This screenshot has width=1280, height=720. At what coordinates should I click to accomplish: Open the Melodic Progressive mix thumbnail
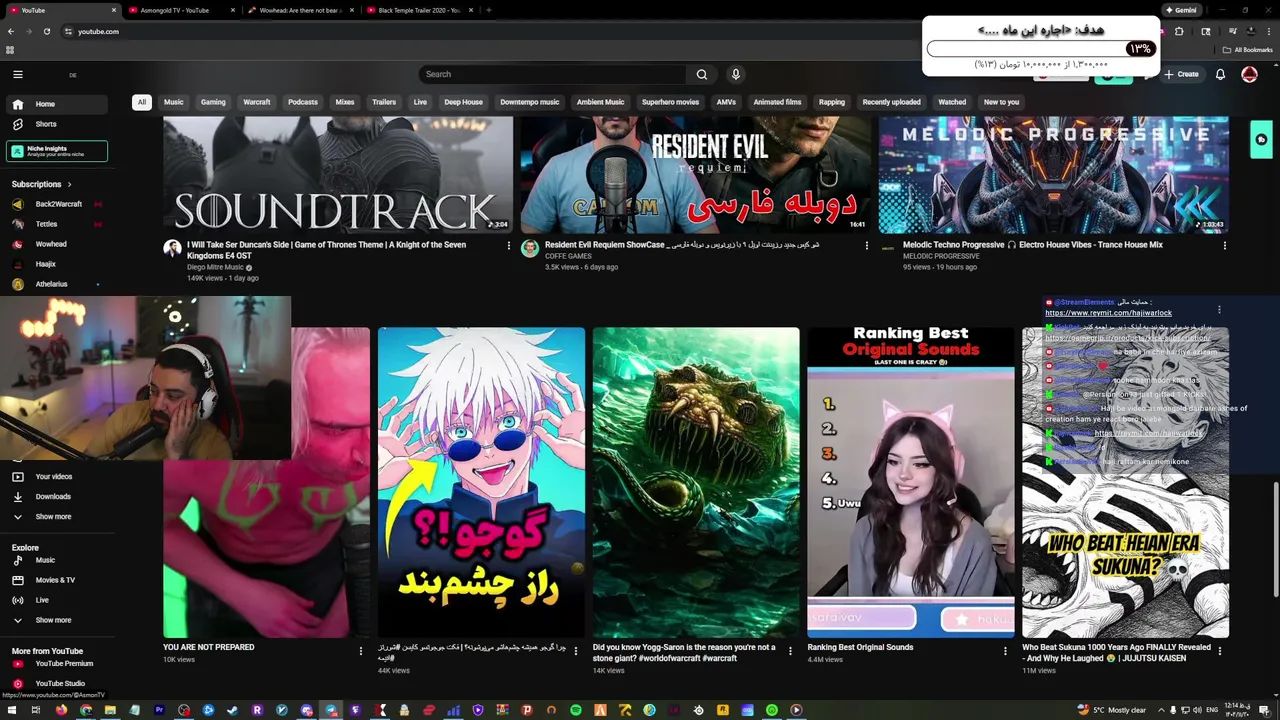[1053, 175]
